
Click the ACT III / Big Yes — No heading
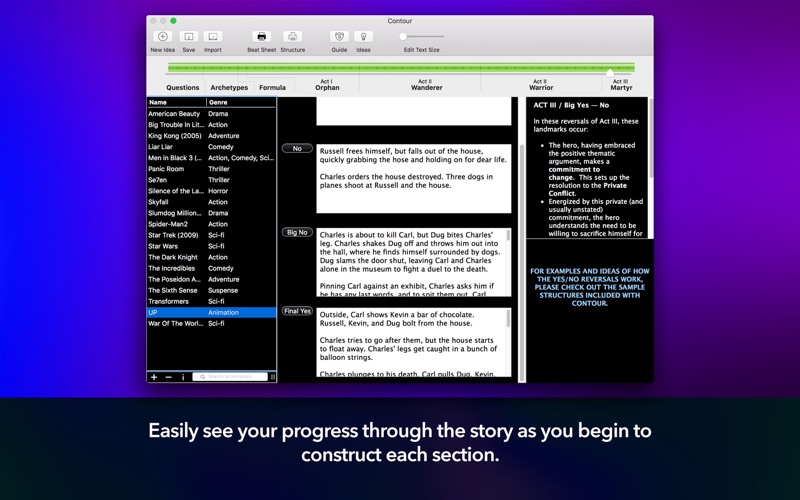click(571, 105)
